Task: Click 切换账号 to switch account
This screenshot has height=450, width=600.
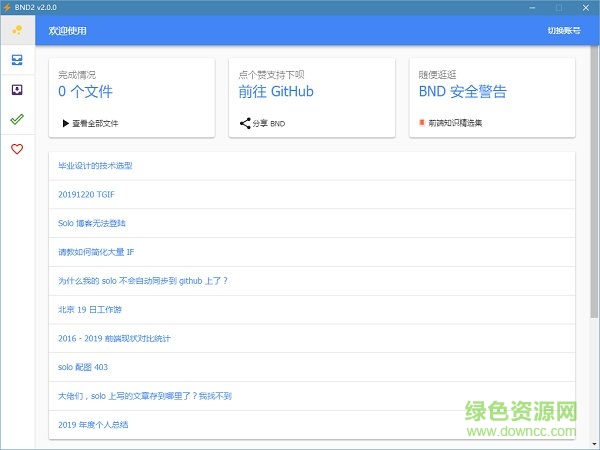Action: click(563, 31)
